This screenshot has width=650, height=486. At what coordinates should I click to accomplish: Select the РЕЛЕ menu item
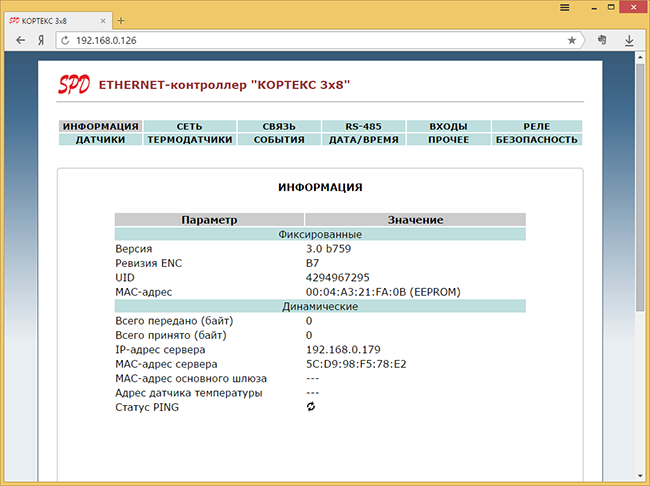(x=536, y=127)
